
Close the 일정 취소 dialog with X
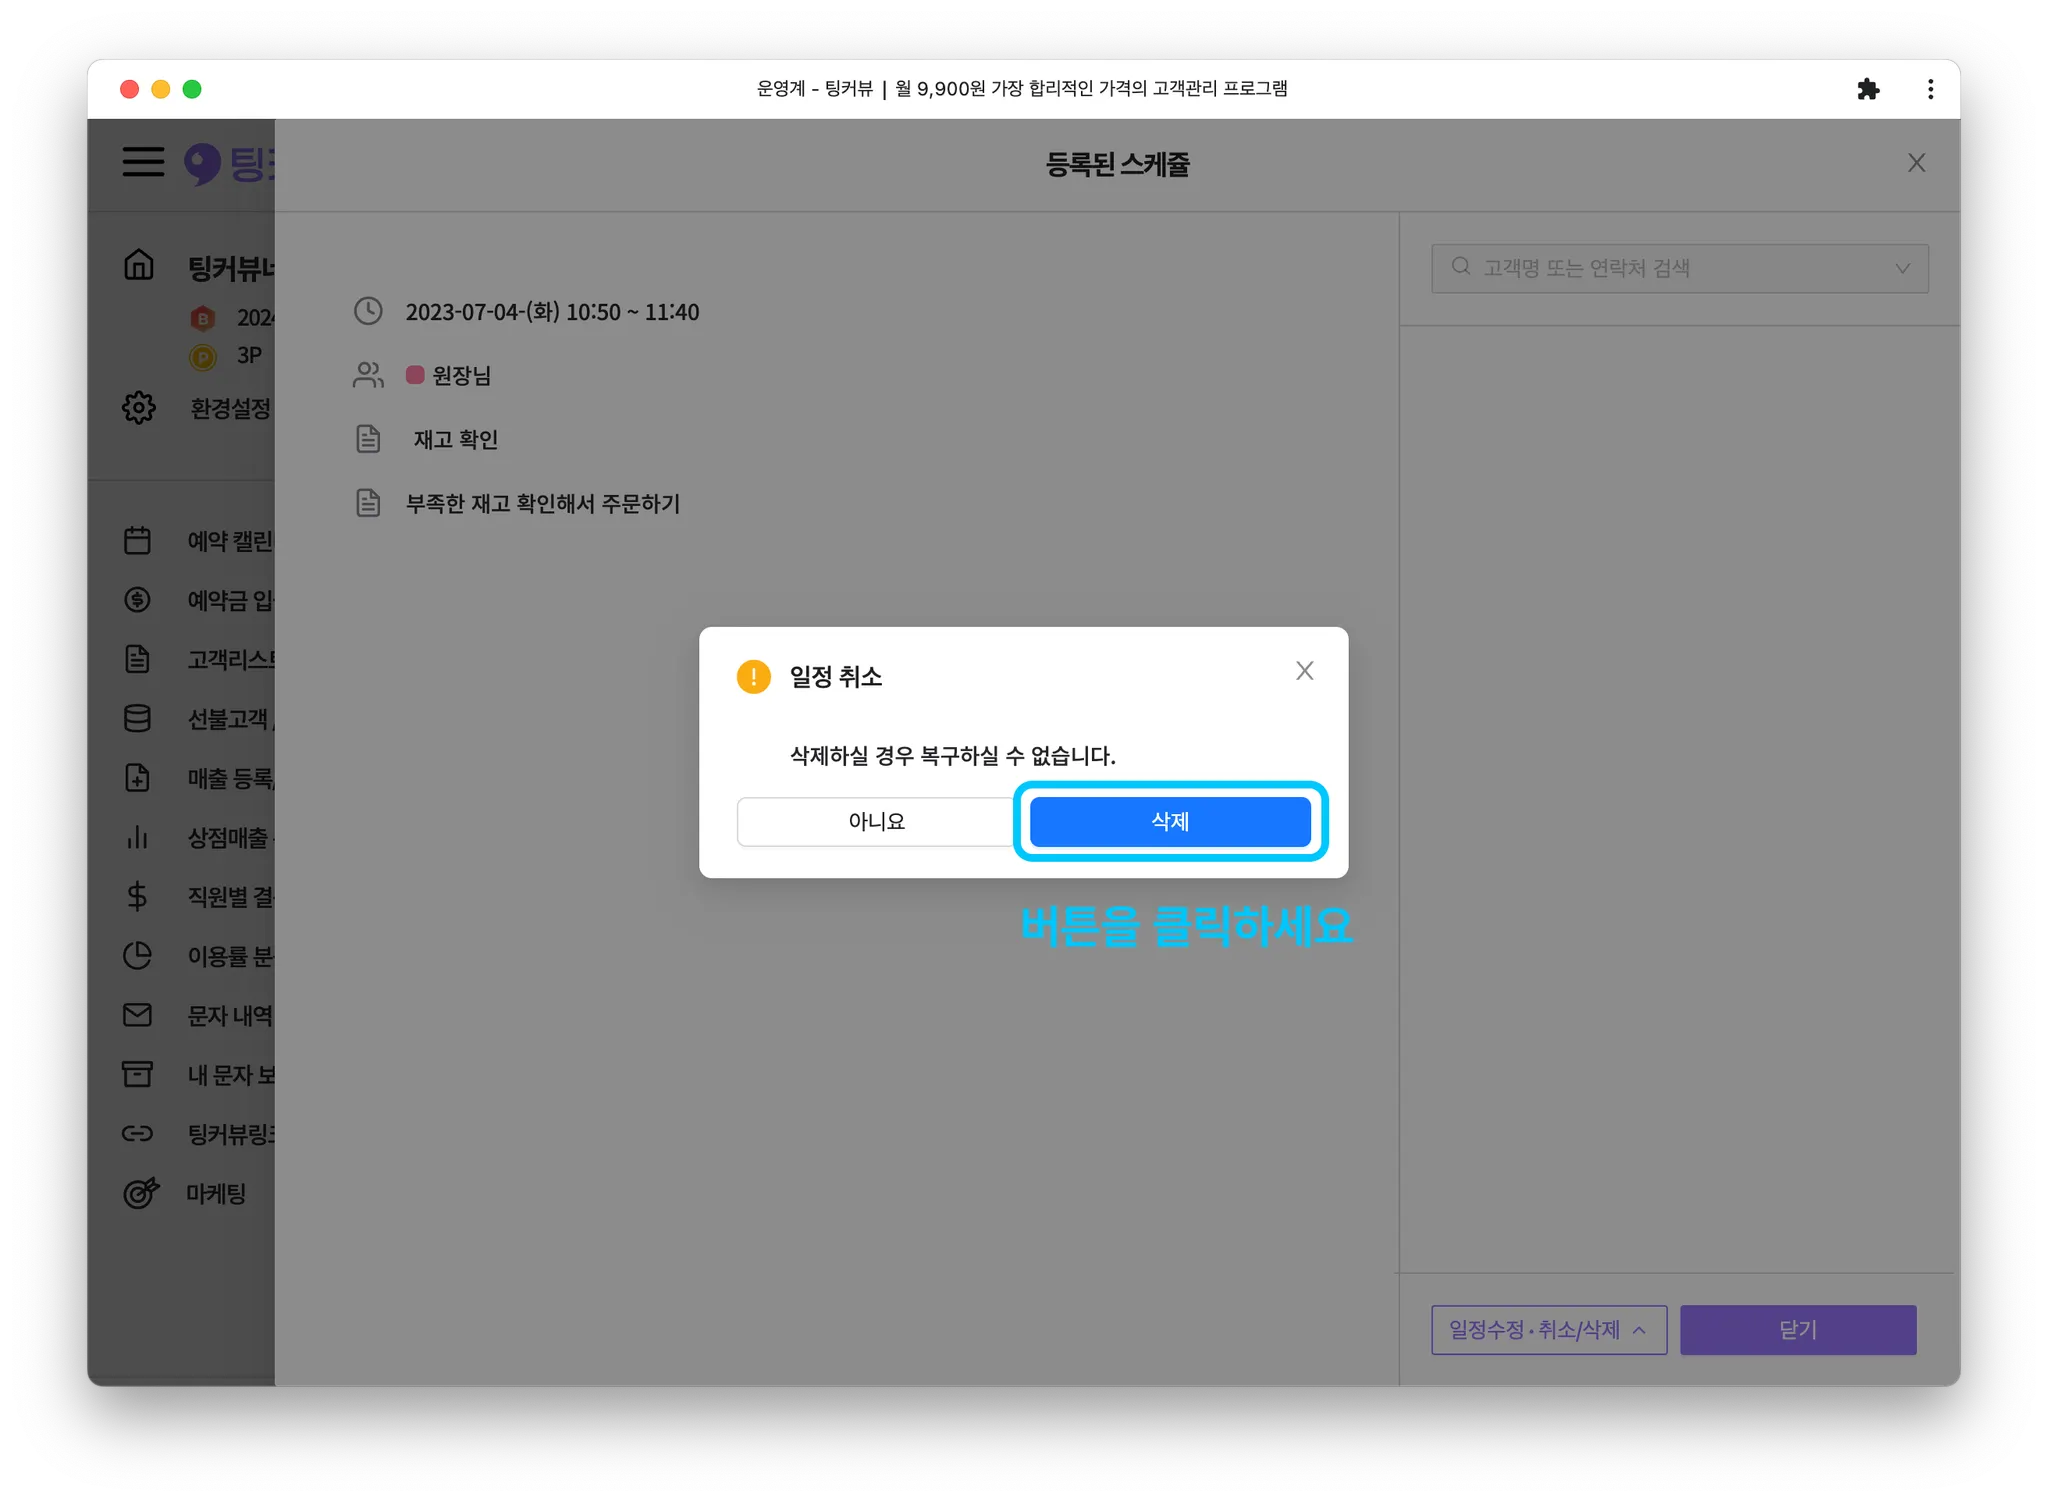click(x=1304, y=671)
